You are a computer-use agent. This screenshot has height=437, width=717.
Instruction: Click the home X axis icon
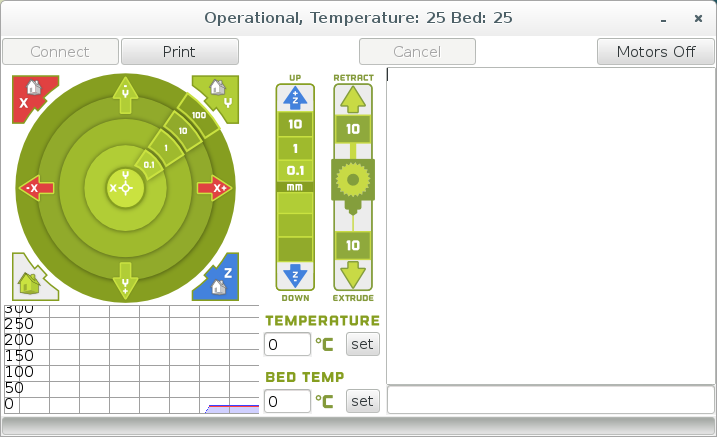click(31, 95)
